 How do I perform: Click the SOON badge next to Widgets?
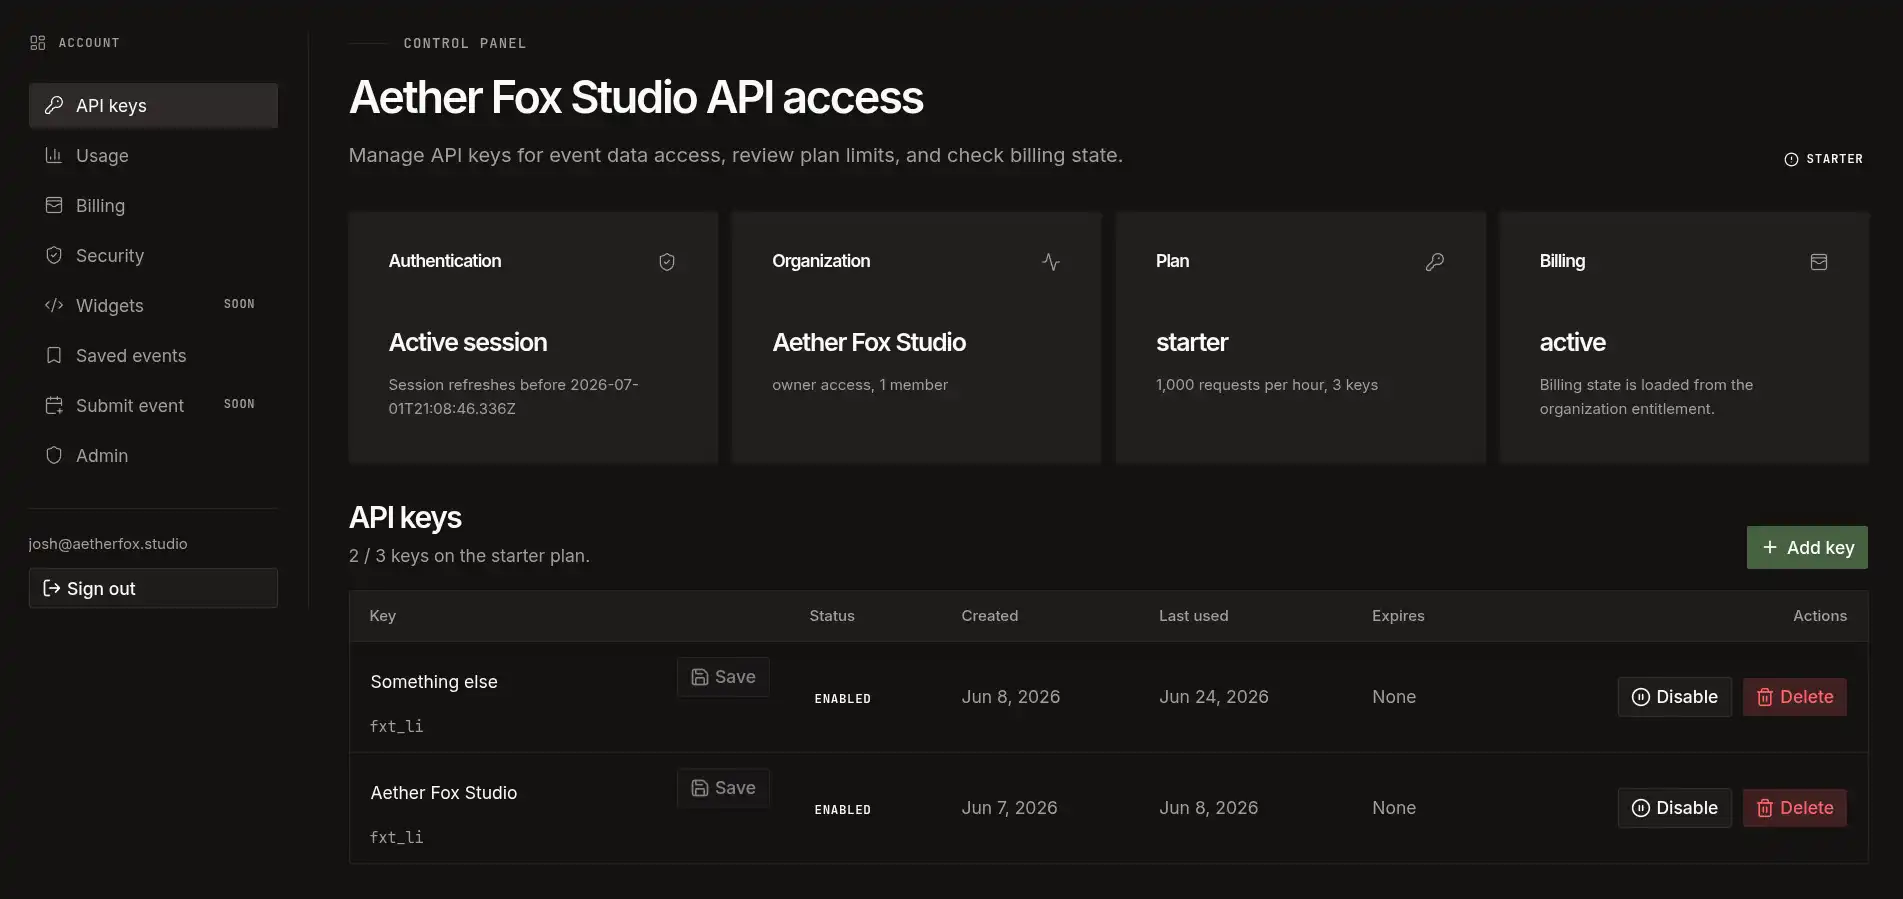coord(239,304)
